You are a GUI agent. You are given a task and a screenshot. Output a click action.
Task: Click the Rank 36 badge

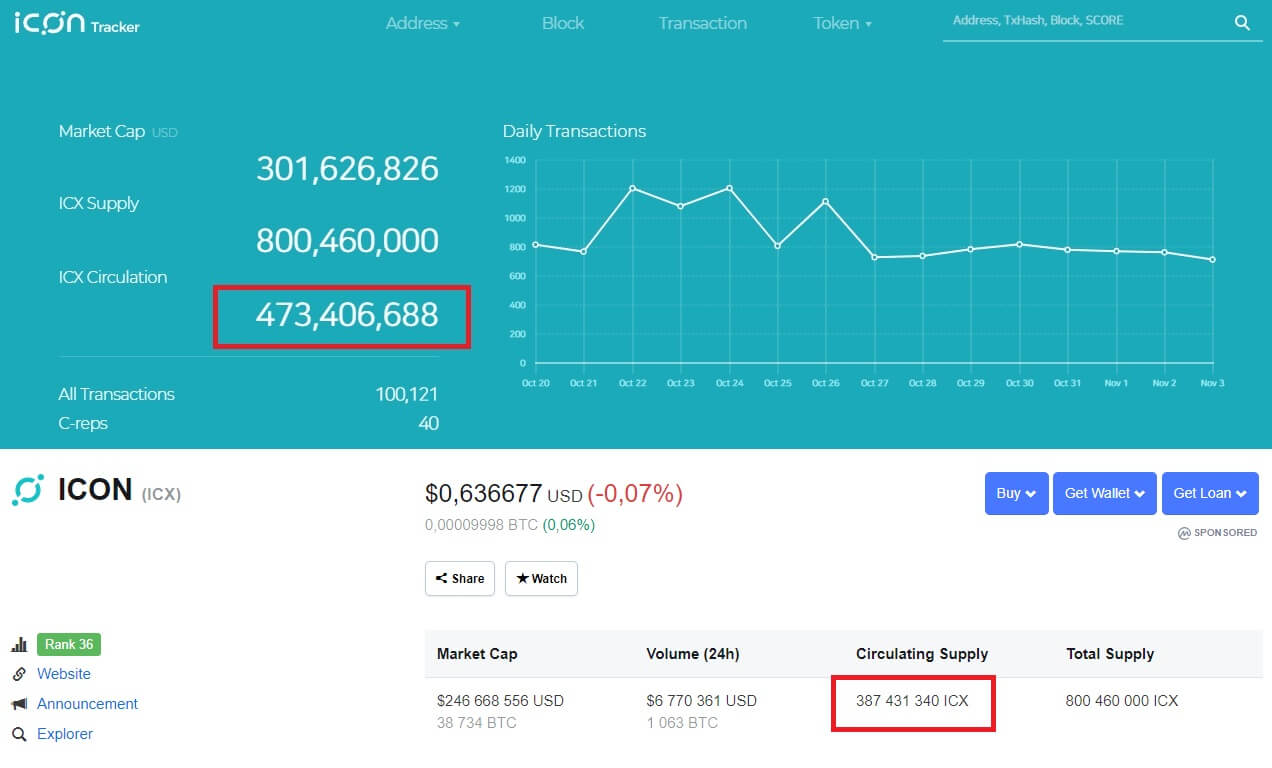click(69, 644)
